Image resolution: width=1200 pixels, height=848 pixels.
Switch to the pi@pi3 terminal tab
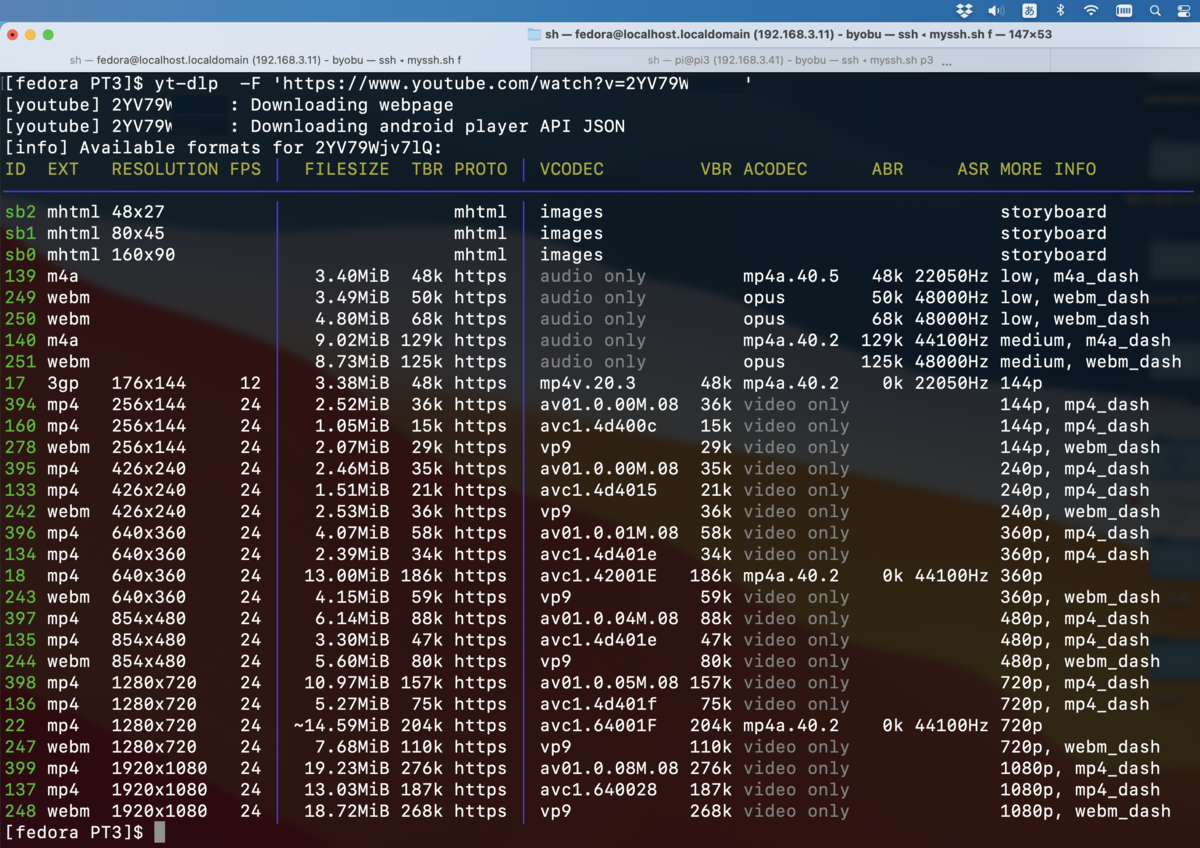click(790, 60)
